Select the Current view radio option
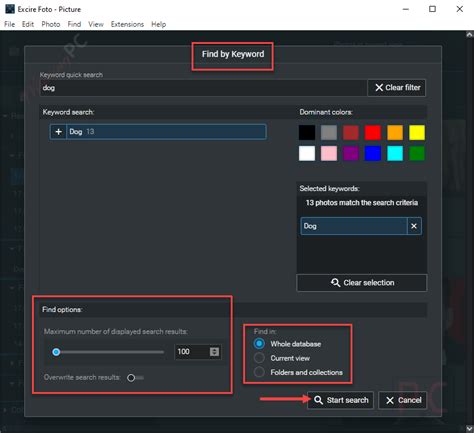 point(259,358)
